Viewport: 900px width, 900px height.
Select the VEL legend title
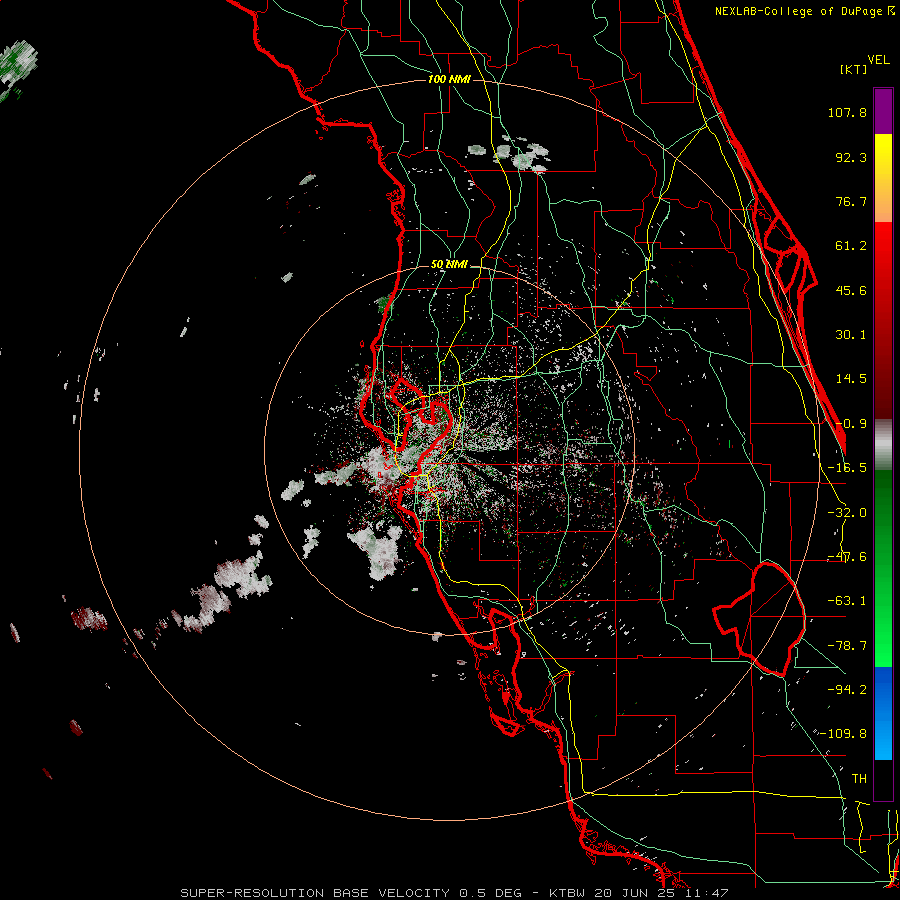point(878,60)
